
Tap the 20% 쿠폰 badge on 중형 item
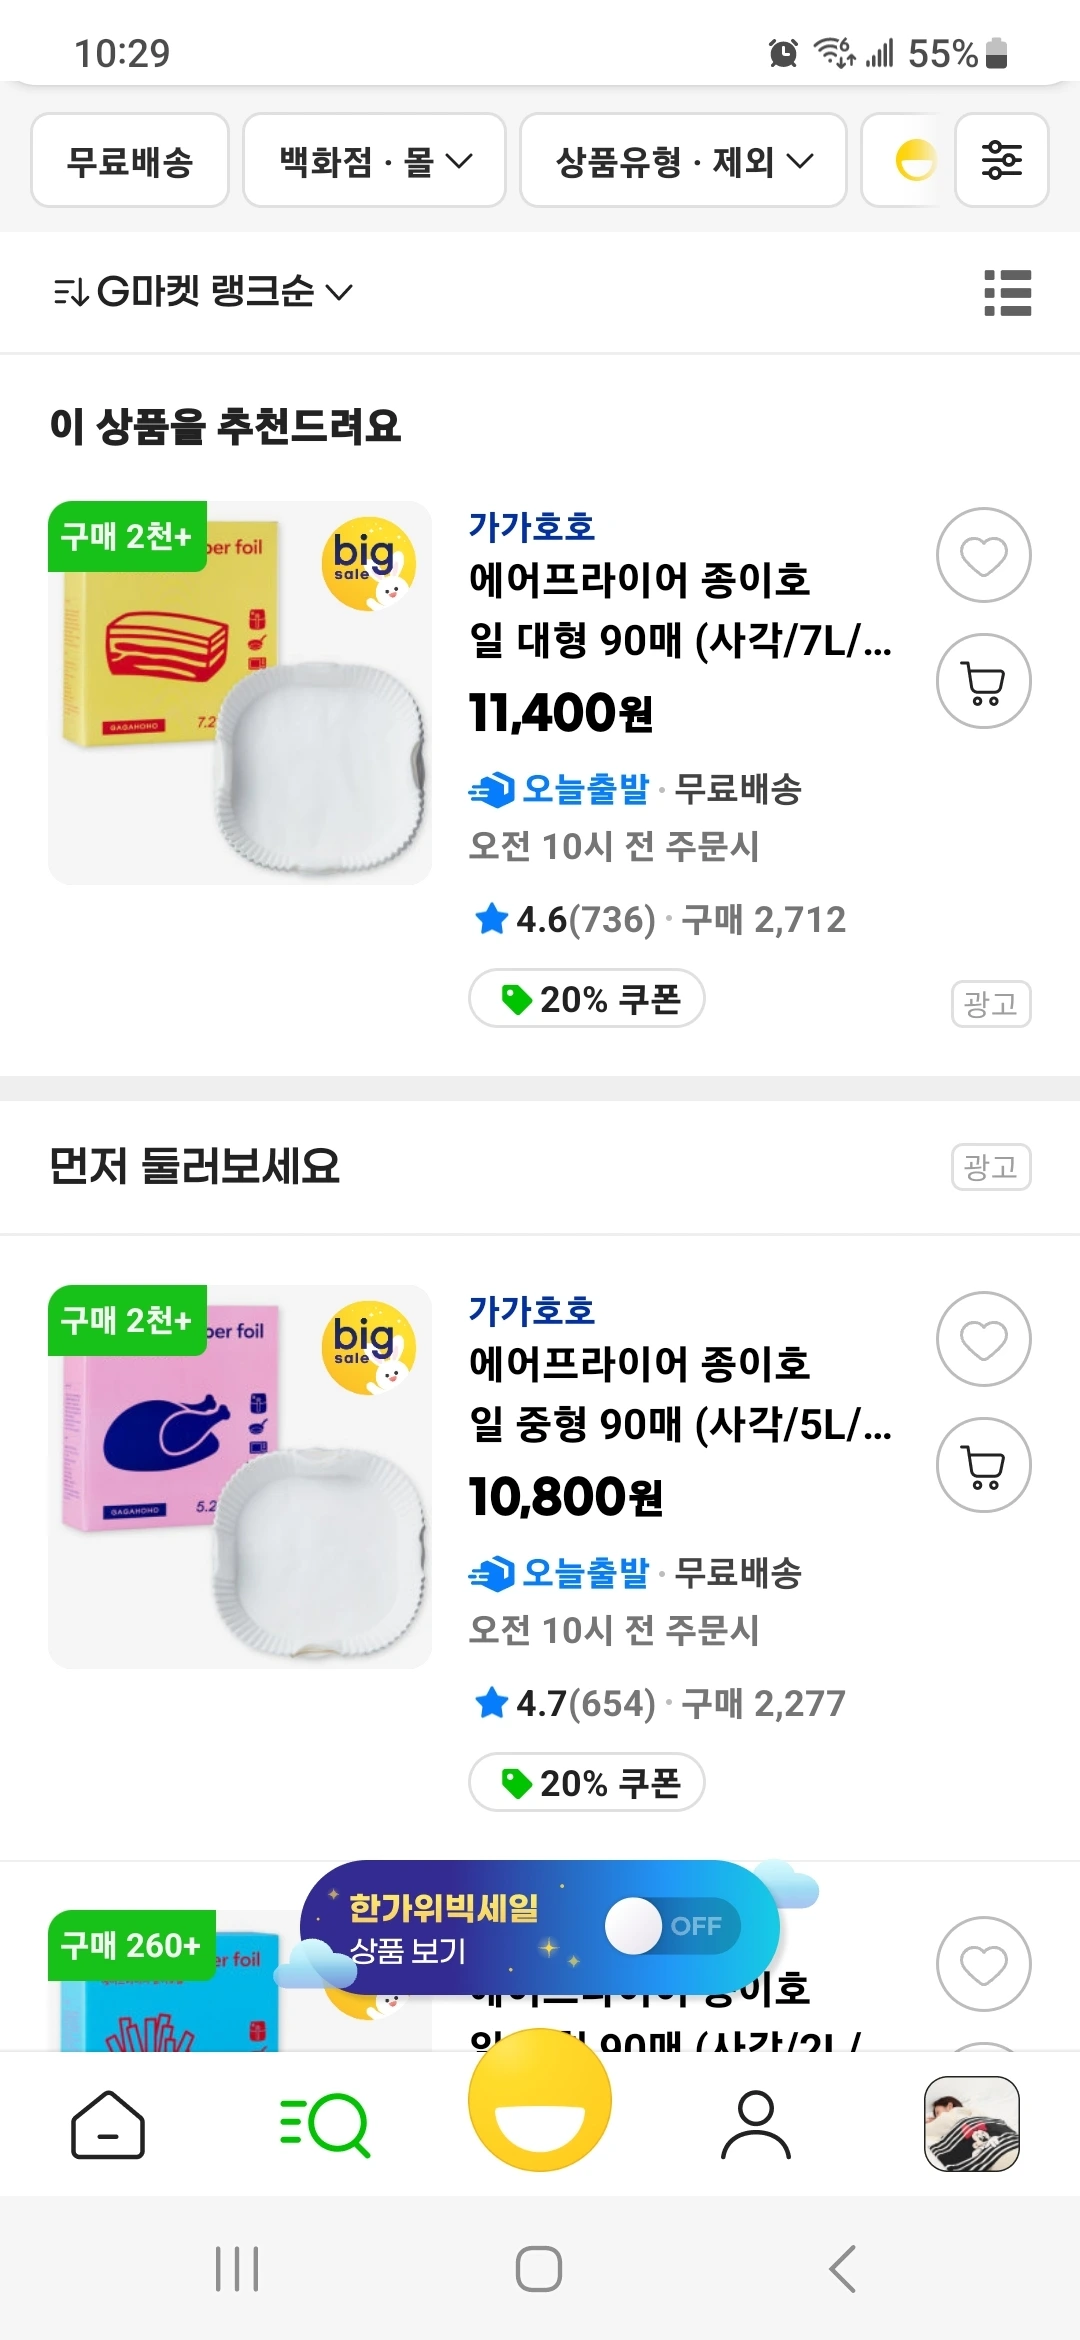587,1782
